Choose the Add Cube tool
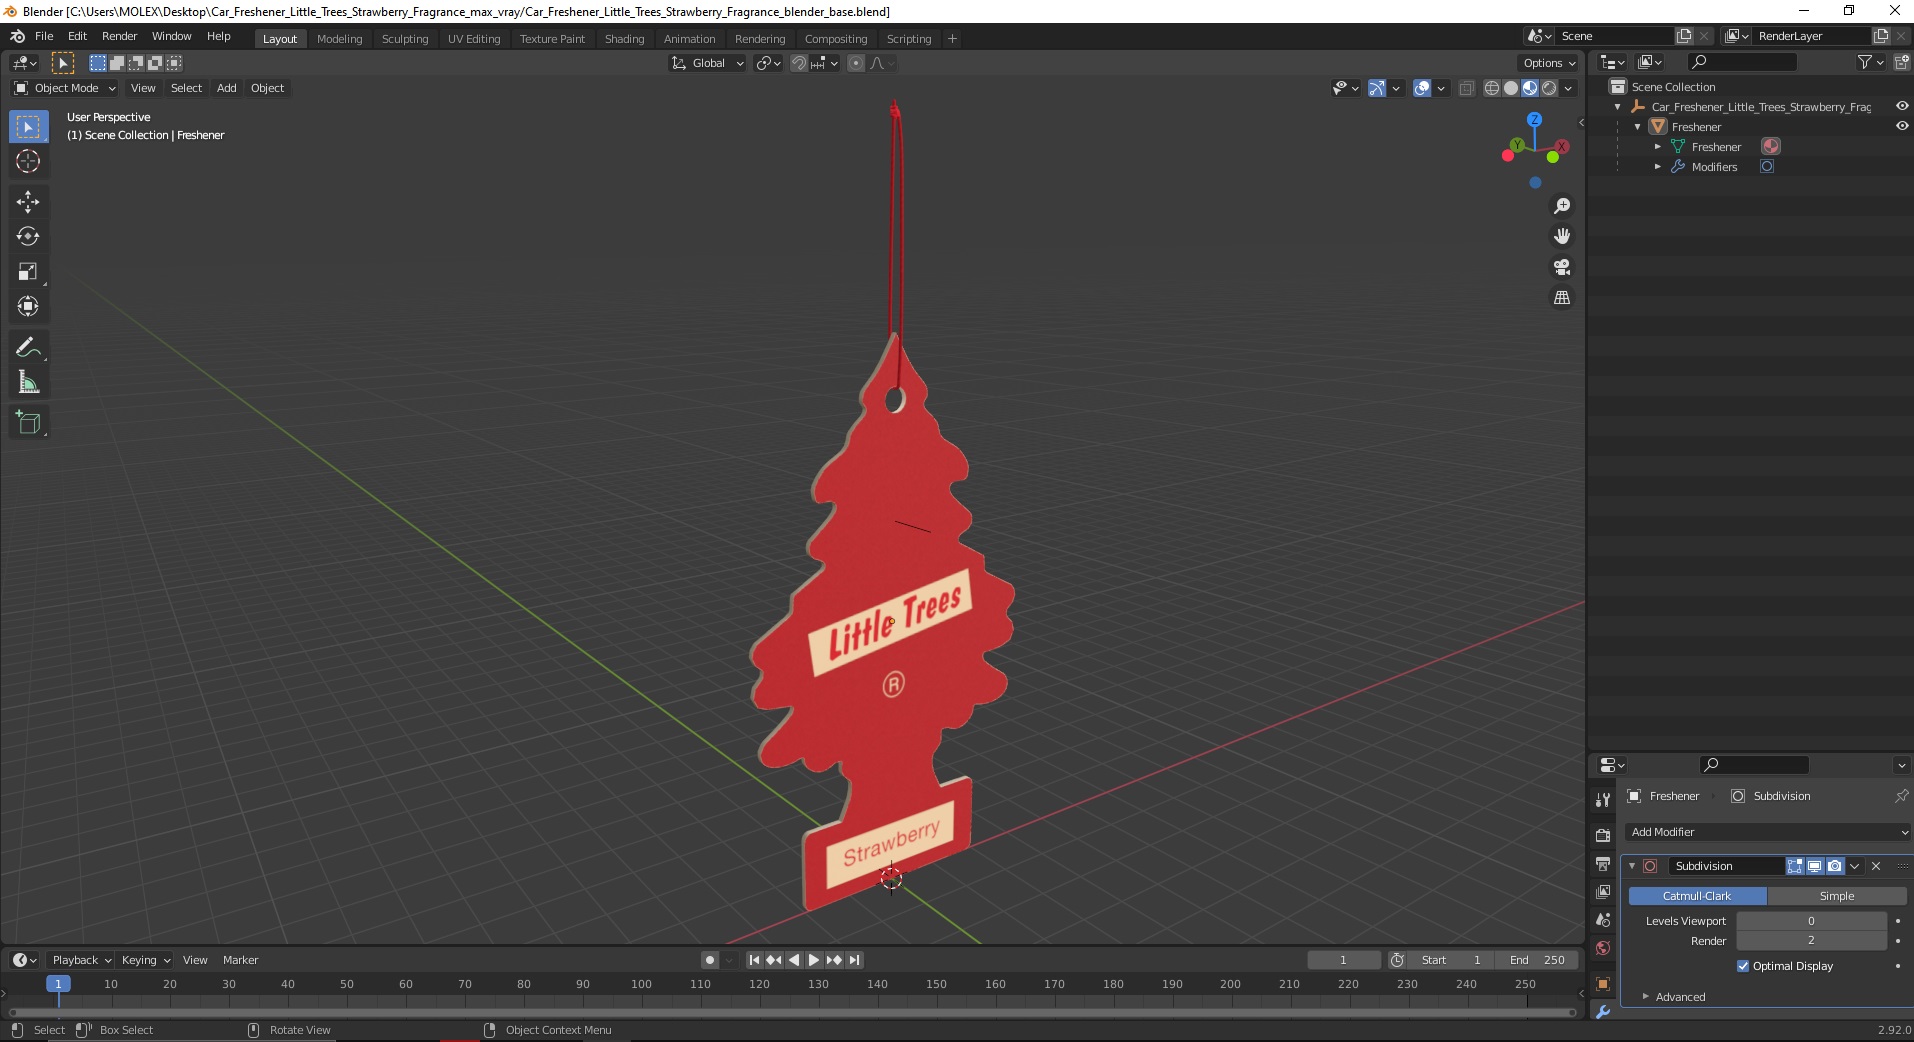Screen dimensions: 1914x1042 [x=28, y=423]
